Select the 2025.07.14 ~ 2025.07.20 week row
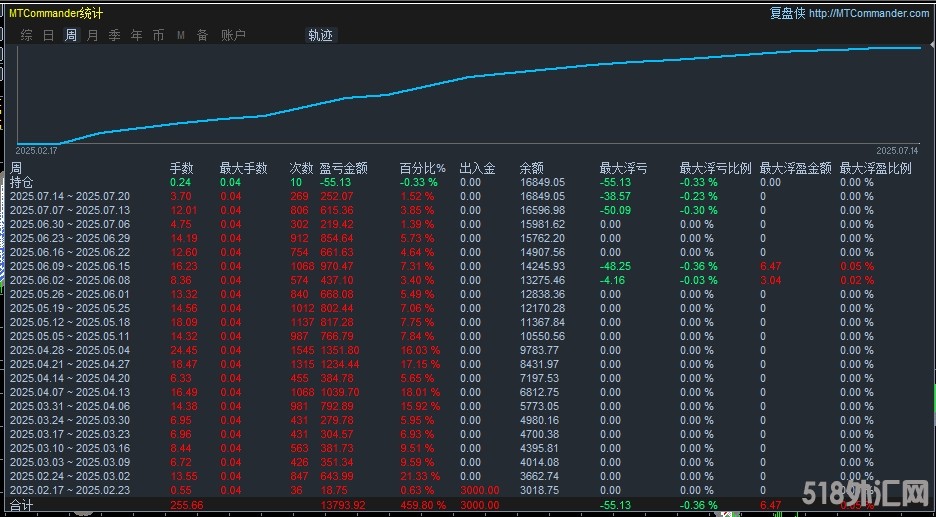Image resolution: width=936 pixels, height=517 pixels. tap(70, 197)
